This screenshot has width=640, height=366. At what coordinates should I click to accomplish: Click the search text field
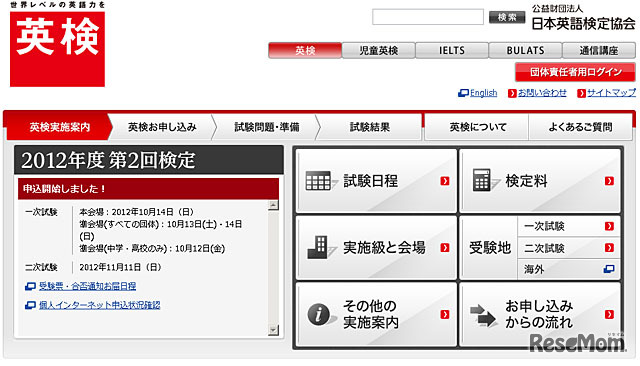click(428, 17)
